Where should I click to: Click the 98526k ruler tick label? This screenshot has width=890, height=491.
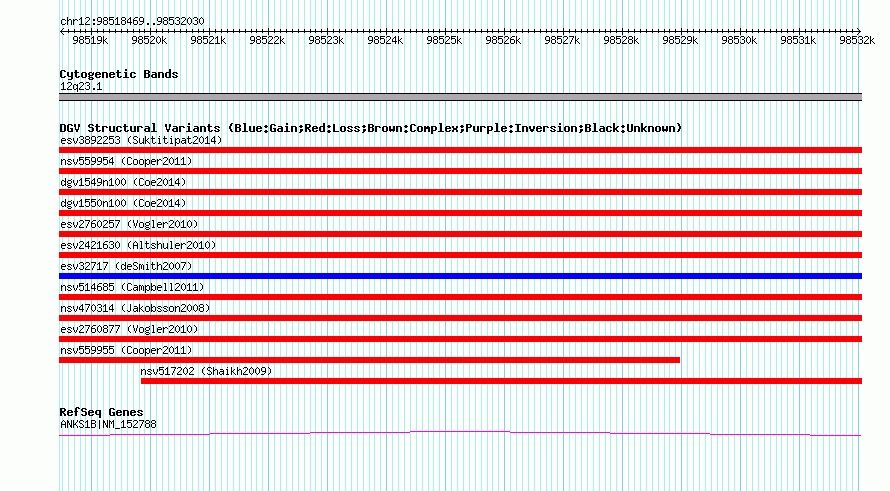coord(503,40)
